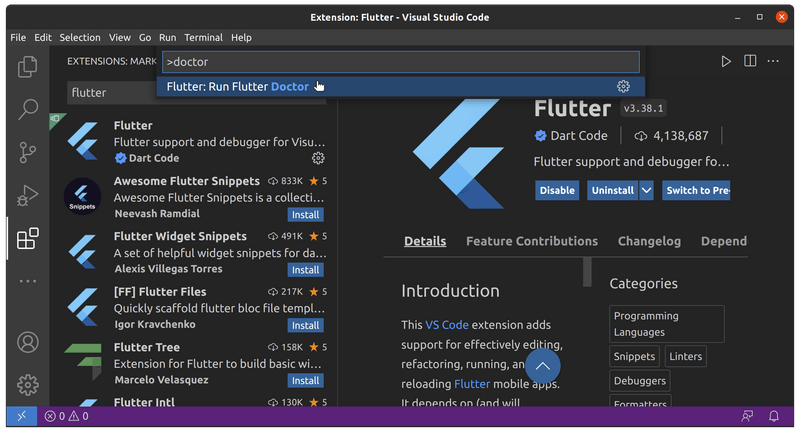
Task: Open the Accounts icon in activity bar
Action: point(28,342)
